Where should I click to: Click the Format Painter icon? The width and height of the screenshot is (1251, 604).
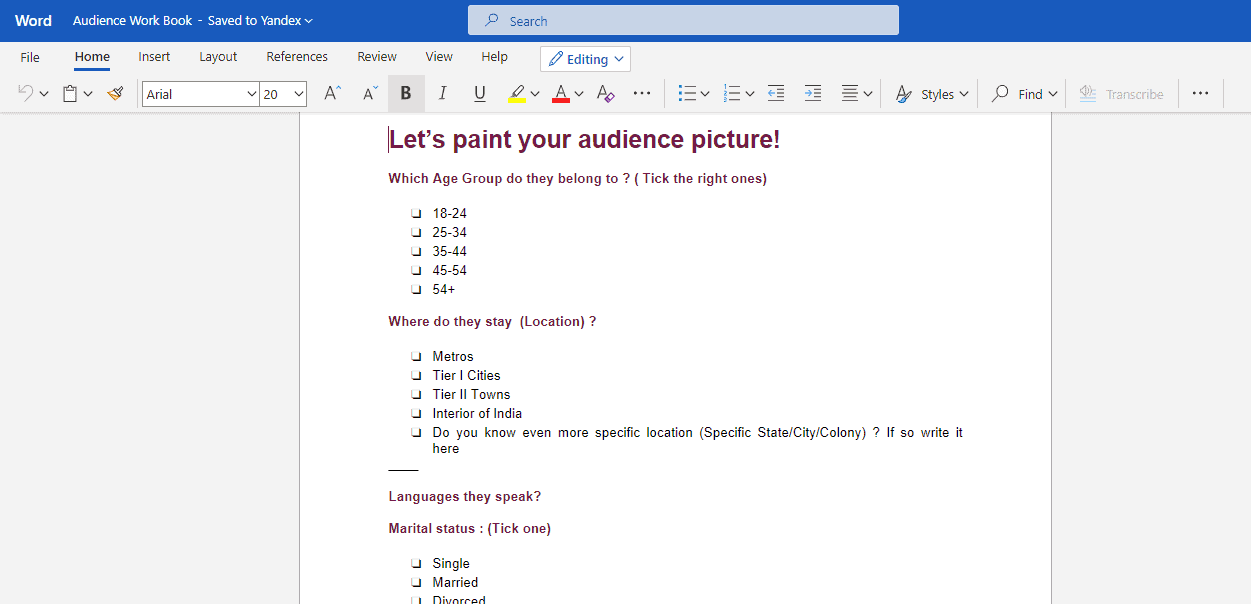point(116,94)
